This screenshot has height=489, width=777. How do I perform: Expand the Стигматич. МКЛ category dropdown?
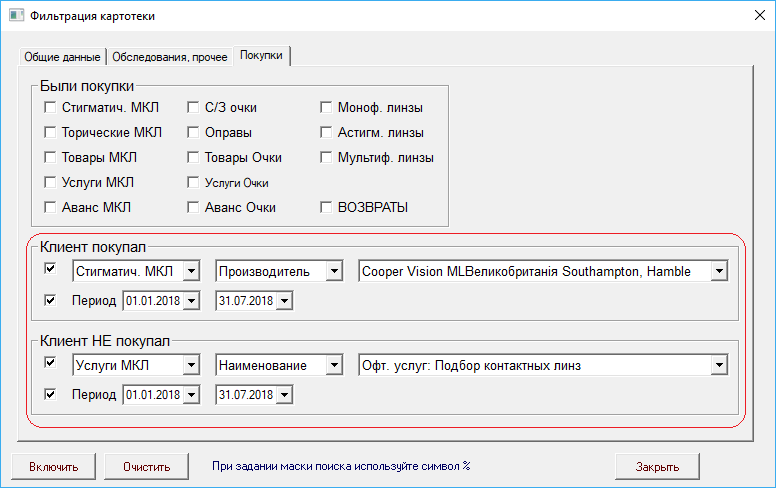(x=192, y=271)
